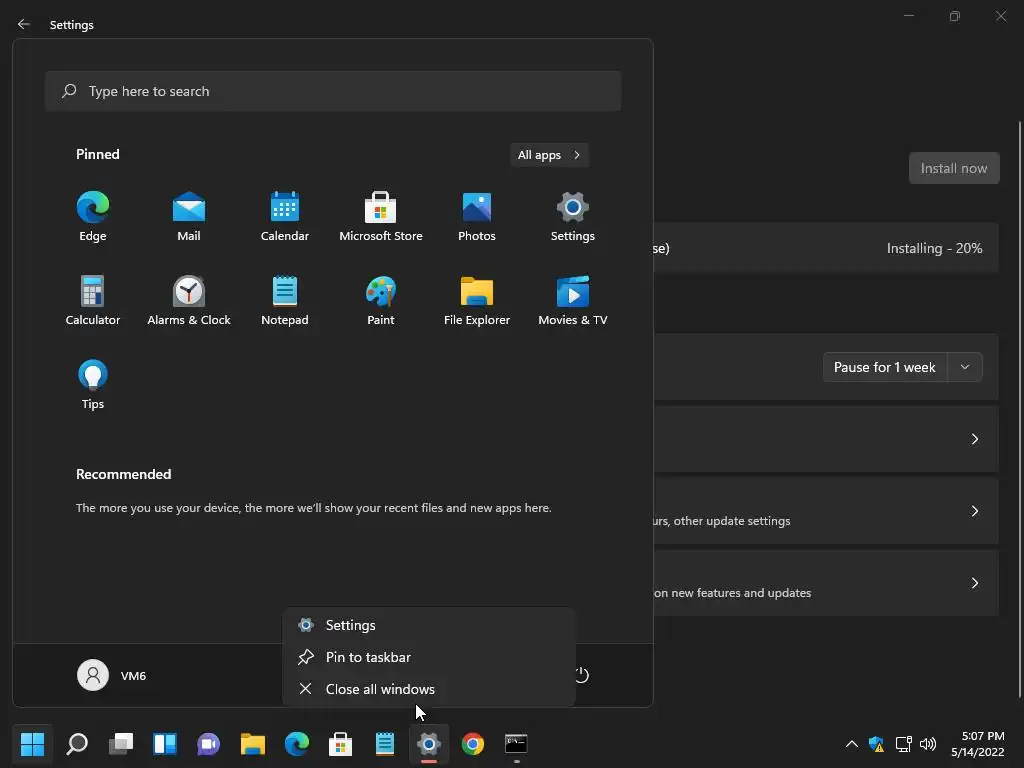Click Pause for 1 week button

(885, 367)
